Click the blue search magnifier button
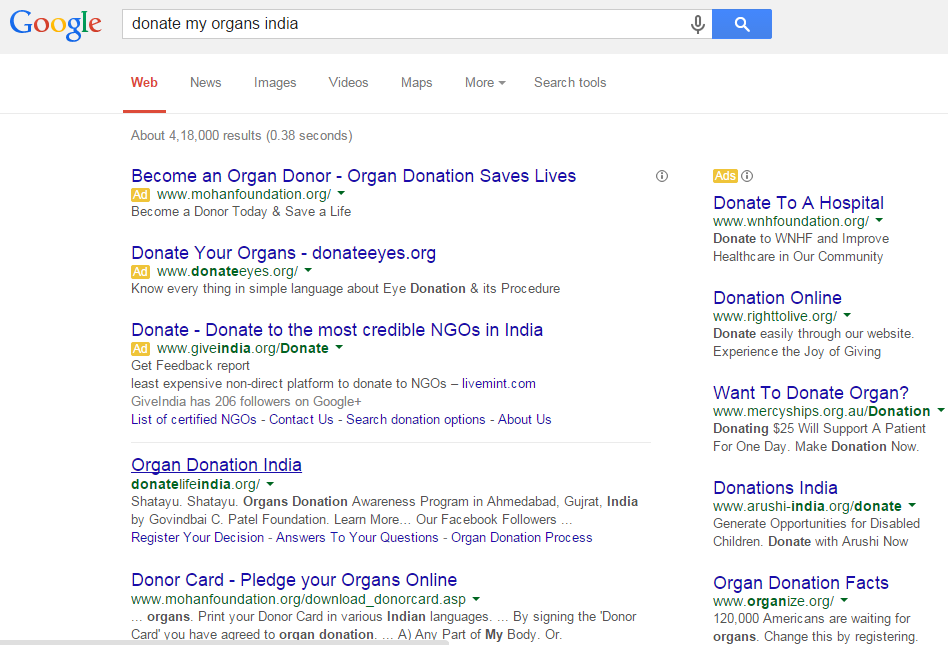The image size is (948, 645). pos(742,24)
